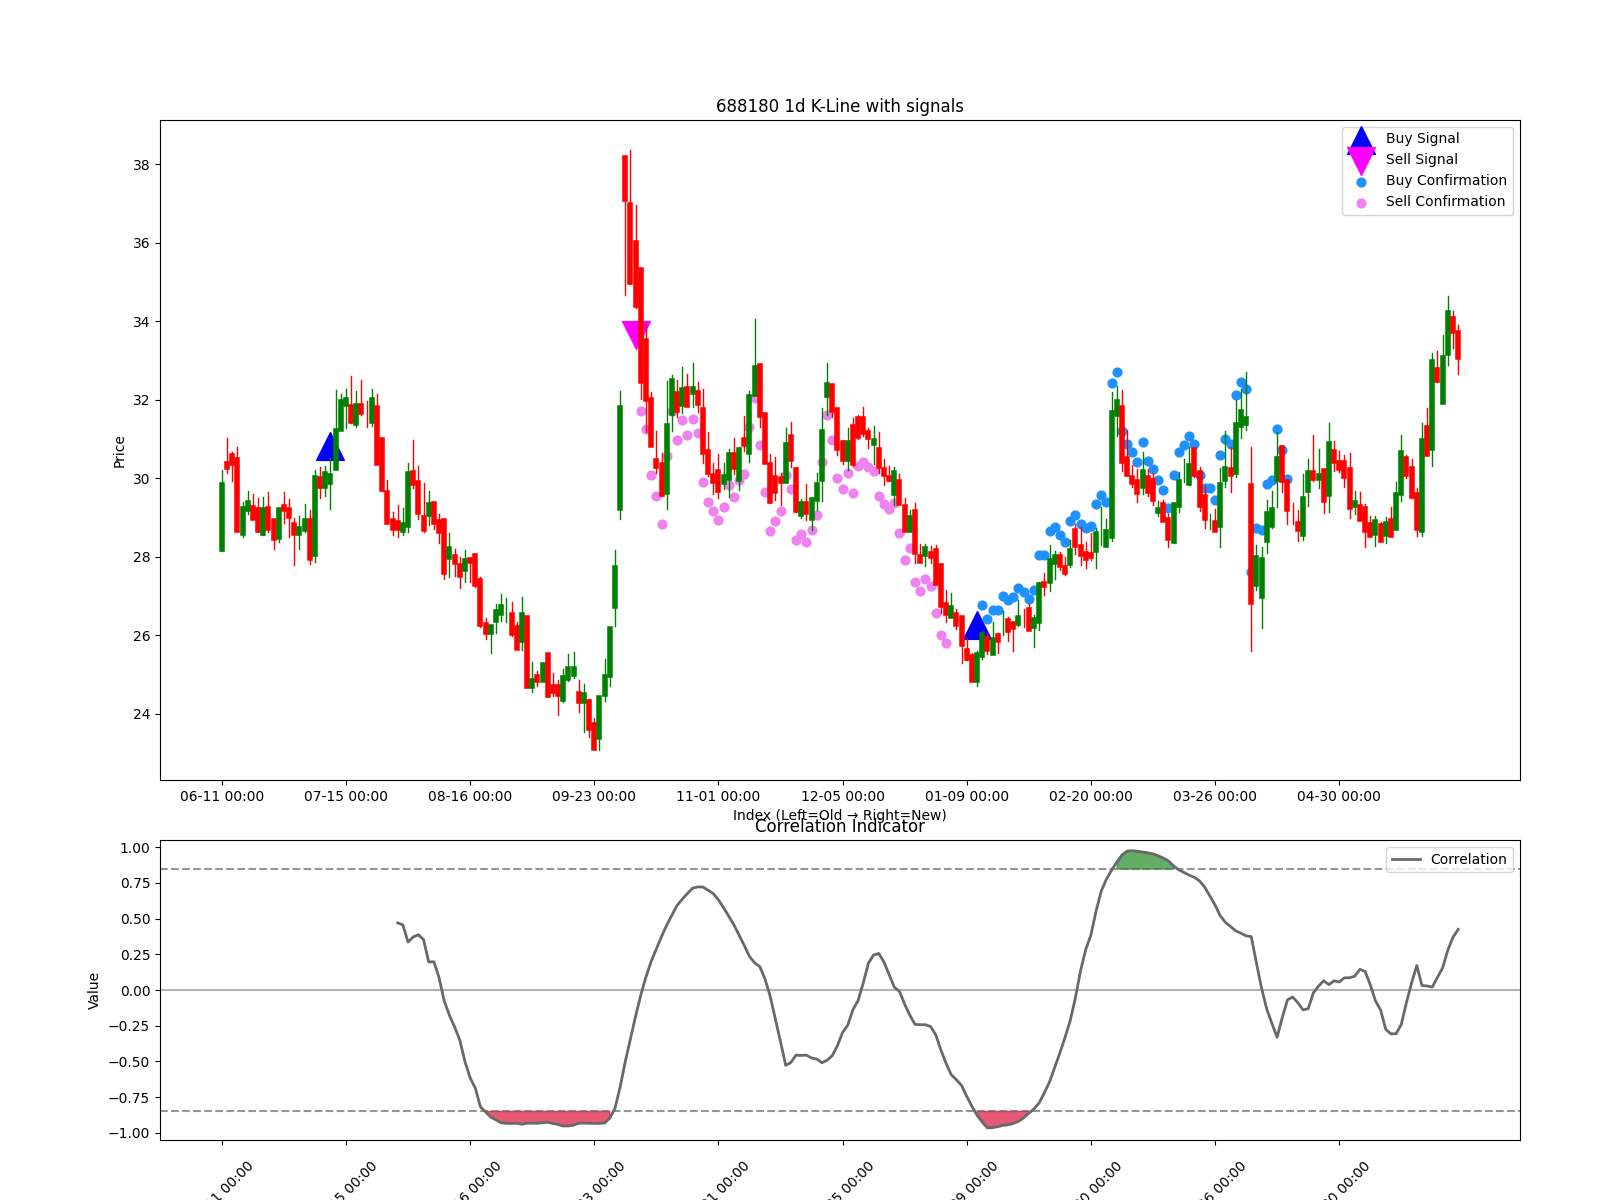Viewport: 1600px width, 1200px height.
Task: Click the correlation tick label −1.00
Action: (x=128, y=1133)
